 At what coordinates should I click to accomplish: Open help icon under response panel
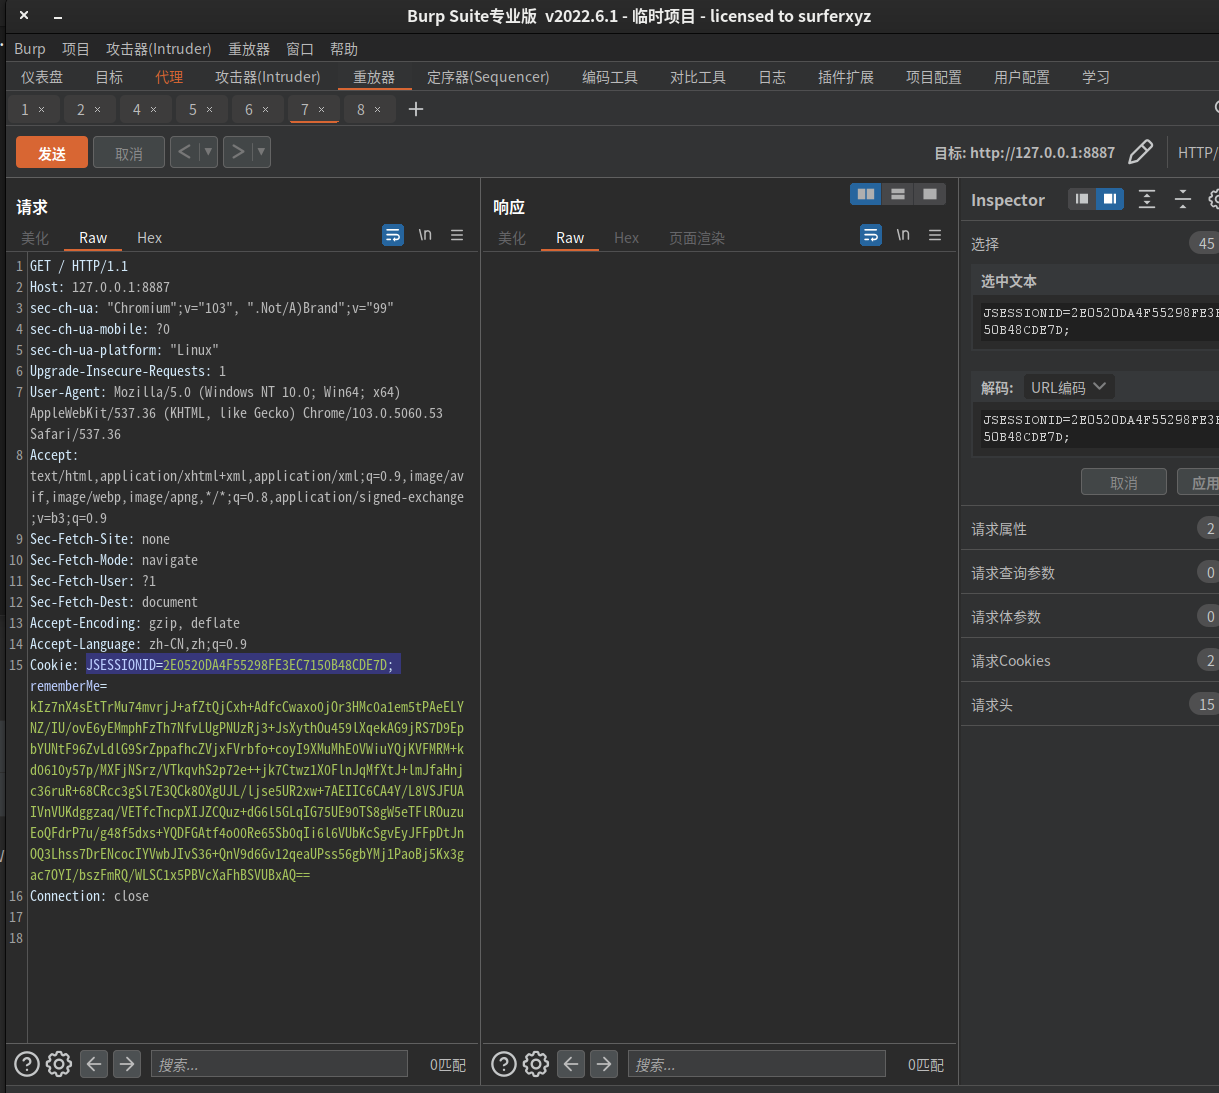click(504, 1064)
